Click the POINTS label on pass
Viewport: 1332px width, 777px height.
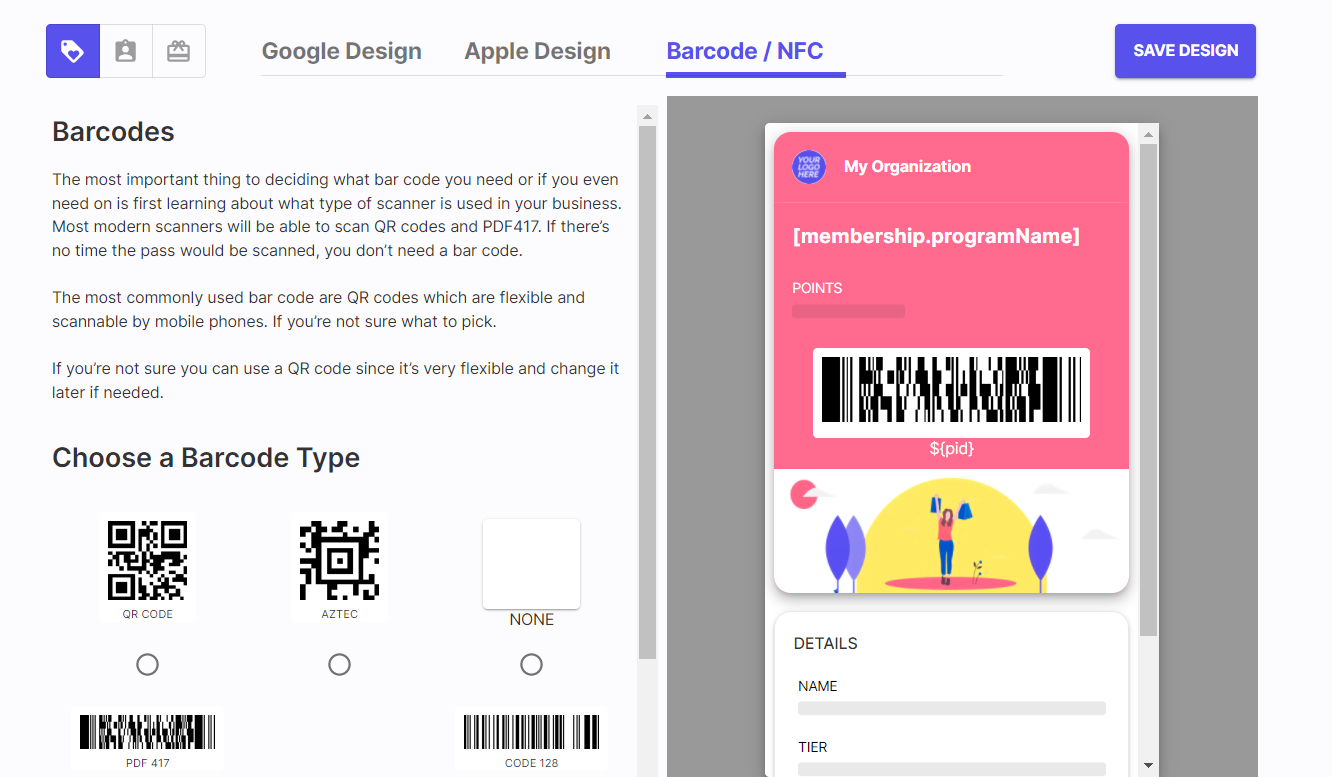point(817,288)
